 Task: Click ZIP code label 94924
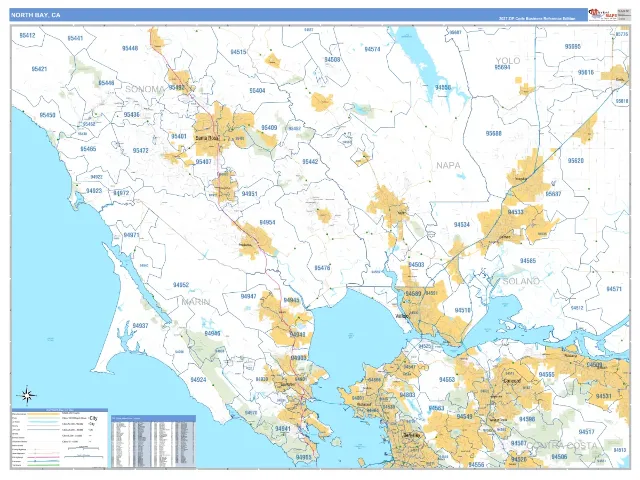[198, 380]
